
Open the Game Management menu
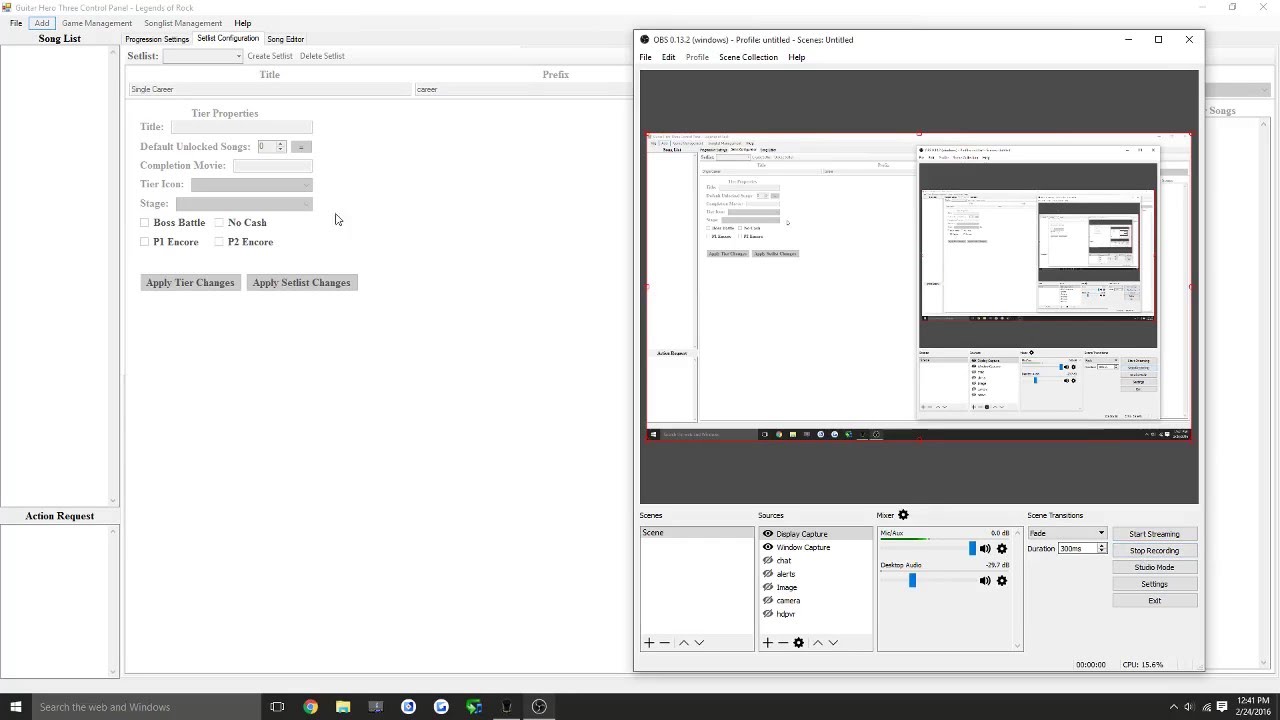tap(96, 23)
